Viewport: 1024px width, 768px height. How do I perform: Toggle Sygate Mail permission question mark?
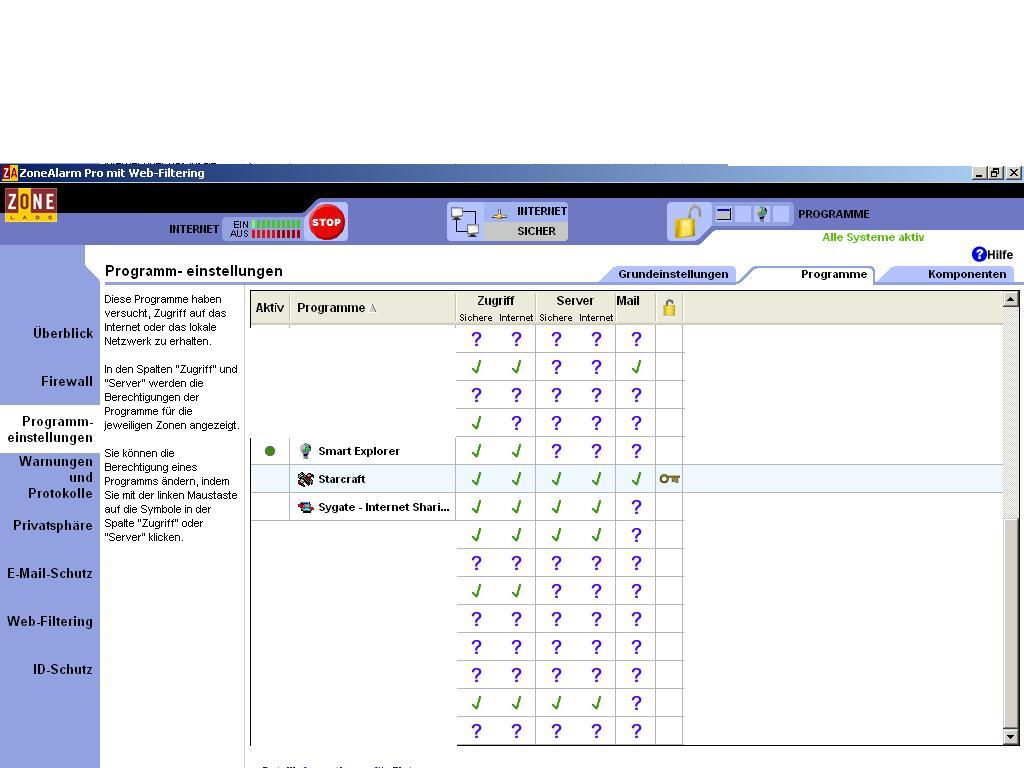[x=636, y=507]
